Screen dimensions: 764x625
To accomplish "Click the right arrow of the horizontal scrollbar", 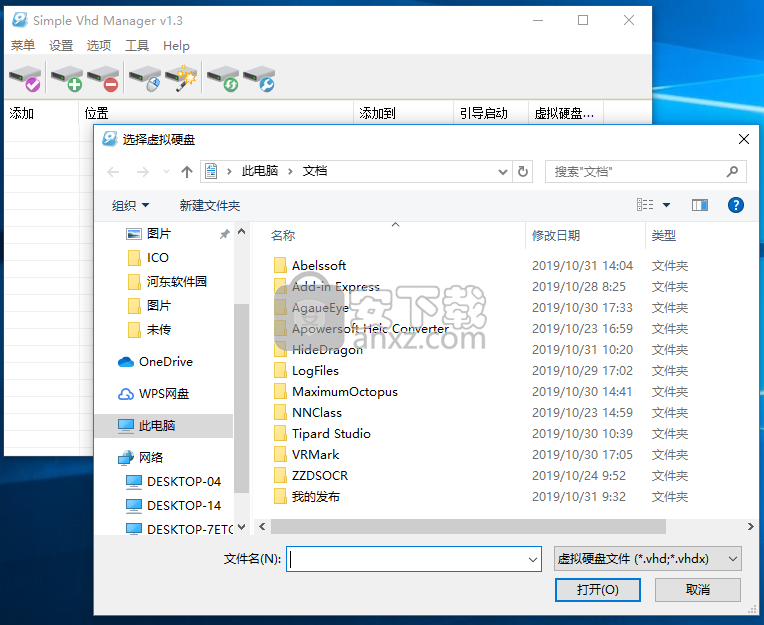I will [x=750, y=527].
